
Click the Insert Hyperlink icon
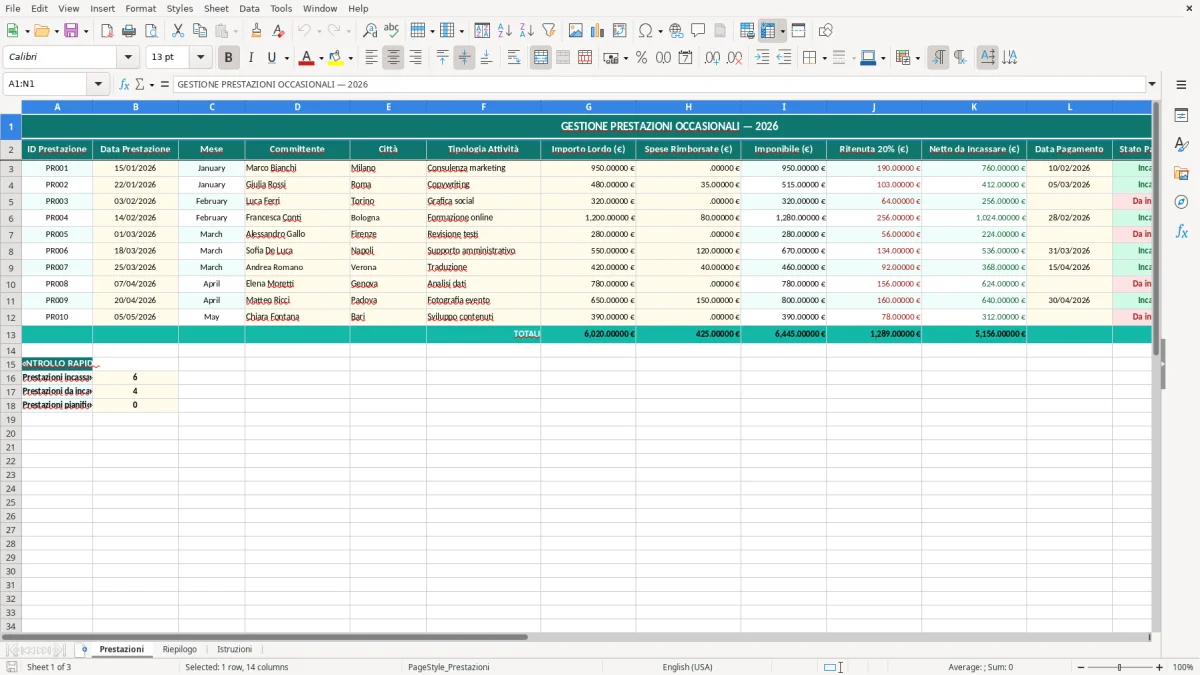(676, 31)
